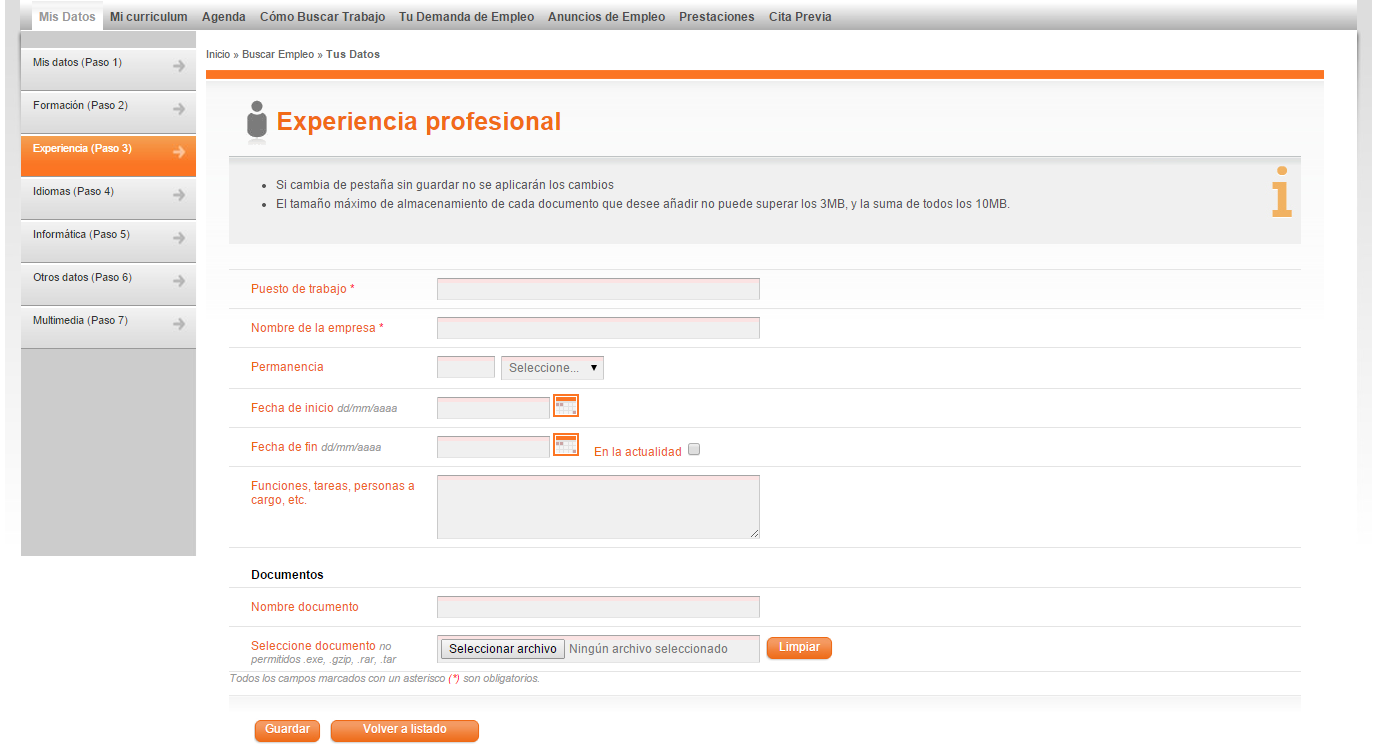Image resolution: width=1381 pixels, height=753 pixels.
Task: Go to the Cita Previa section
Action: (x=800, y=17)
